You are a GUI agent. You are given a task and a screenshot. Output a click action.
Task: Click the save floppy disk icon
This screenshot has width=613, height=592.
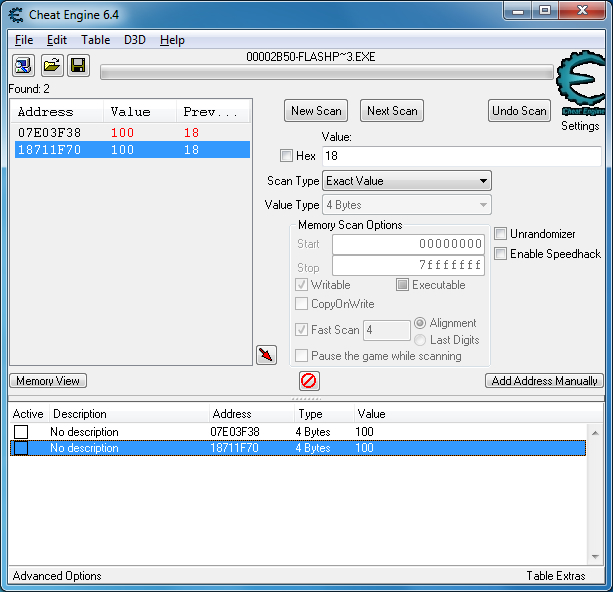79,65
